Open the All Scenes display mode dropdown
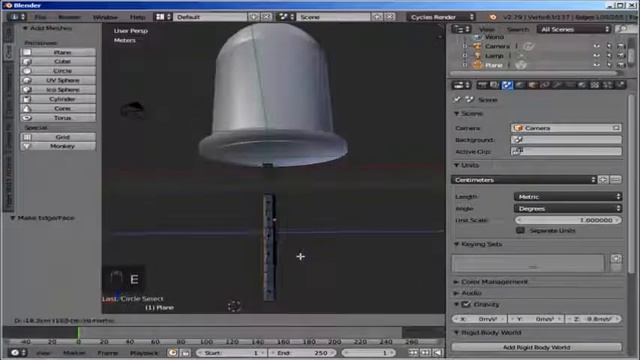This screenshot has height=360, width=640. [574, 29]
